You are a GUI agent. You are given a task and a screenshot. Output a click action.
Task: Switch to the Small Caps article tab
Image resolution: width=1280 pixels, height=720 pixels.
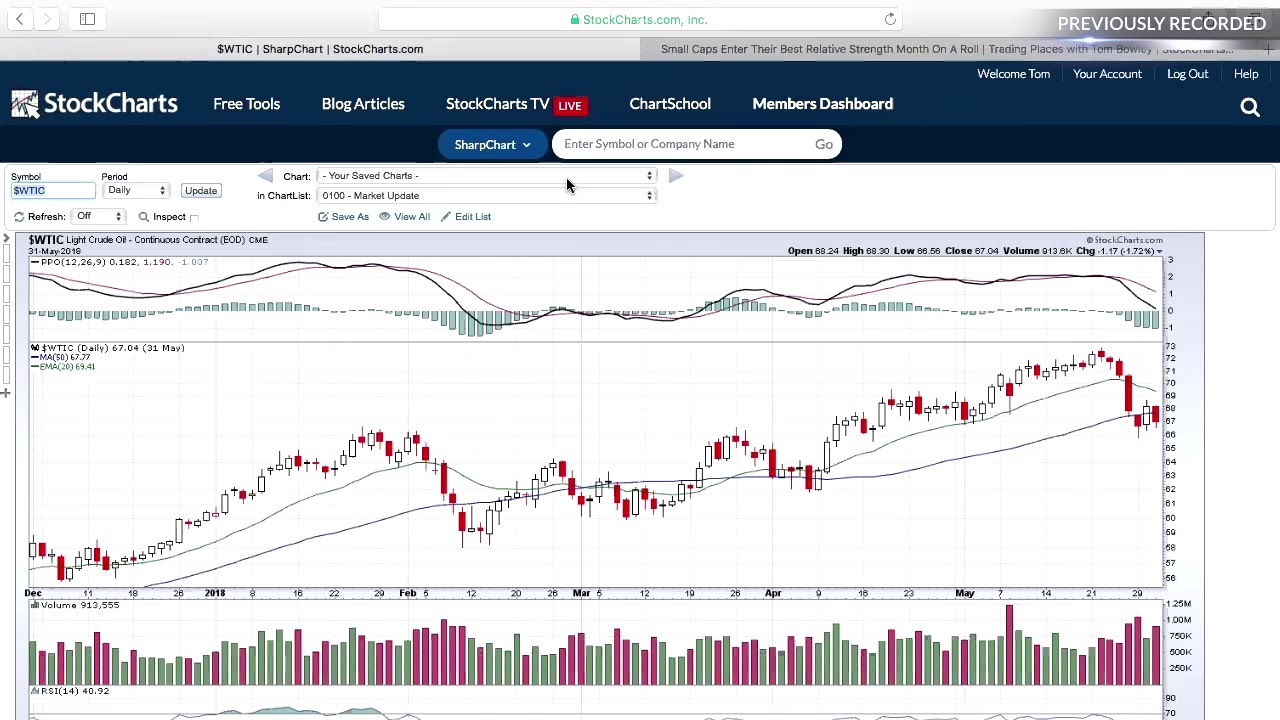947,49
